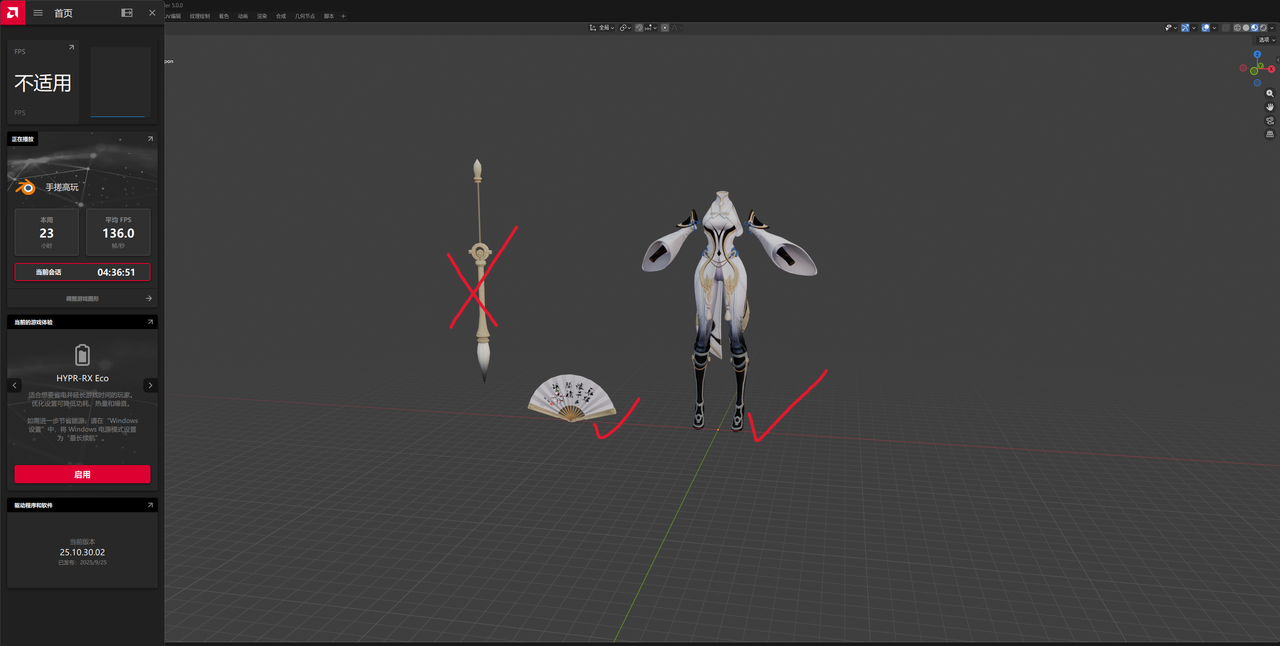The image size is (1280, 646).
Task: Toggle the show gizmo button
Action: coord(1185,28)
